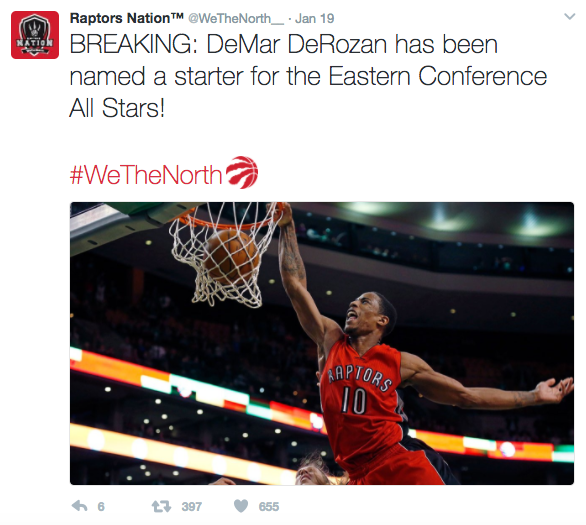Click the trademark symbol beside Raptors Nation
Image resolution: width=586 pixels, height=525 pixels.
tap(178, 16)
